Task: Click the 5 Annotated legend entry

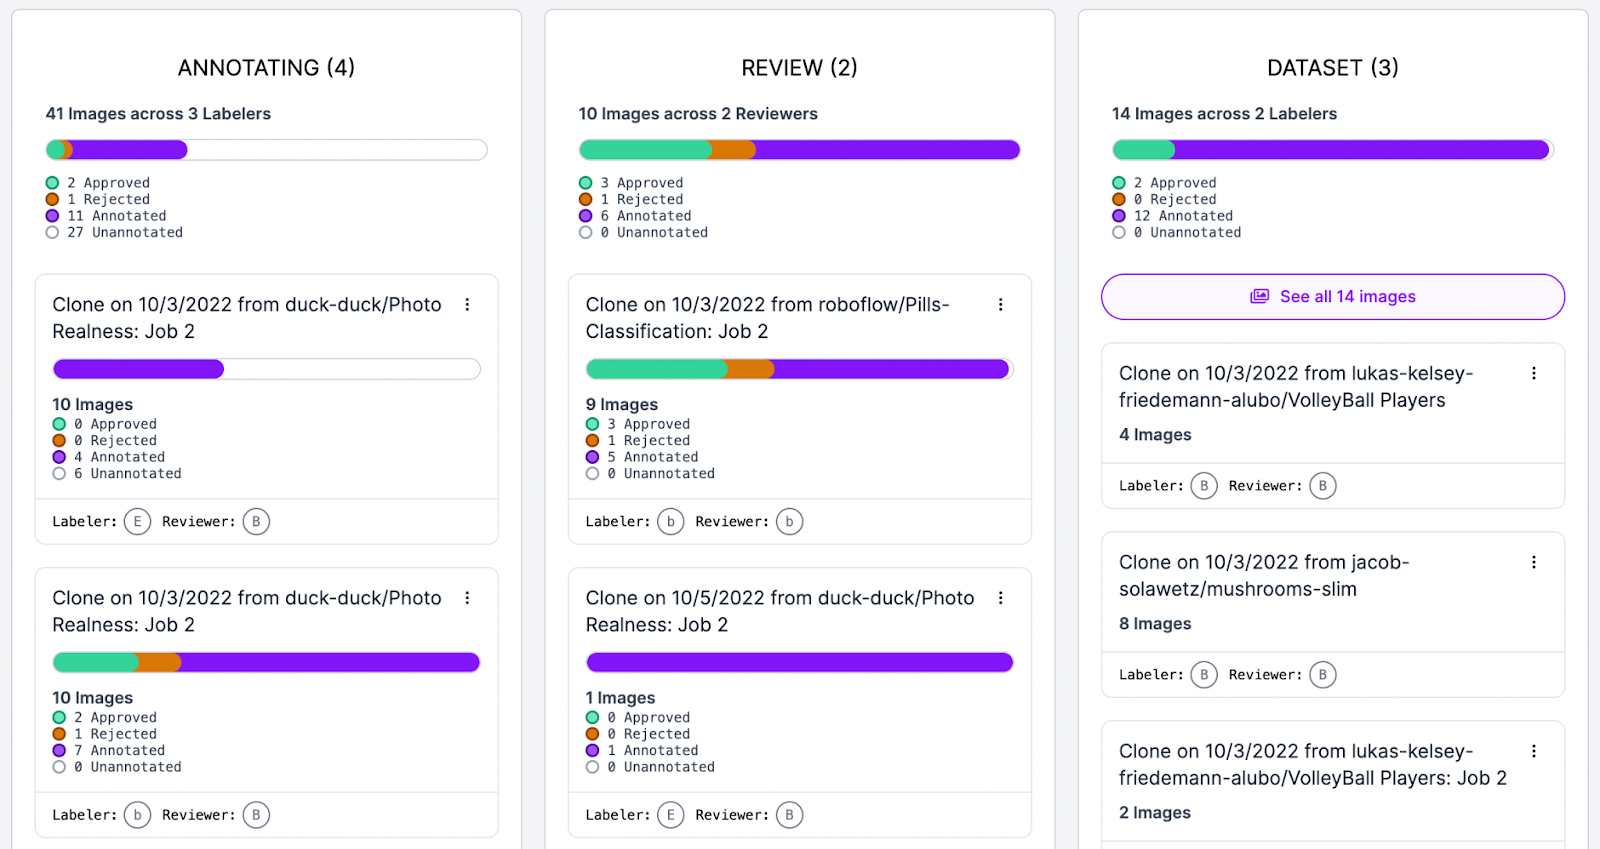Action: (643, 457)
